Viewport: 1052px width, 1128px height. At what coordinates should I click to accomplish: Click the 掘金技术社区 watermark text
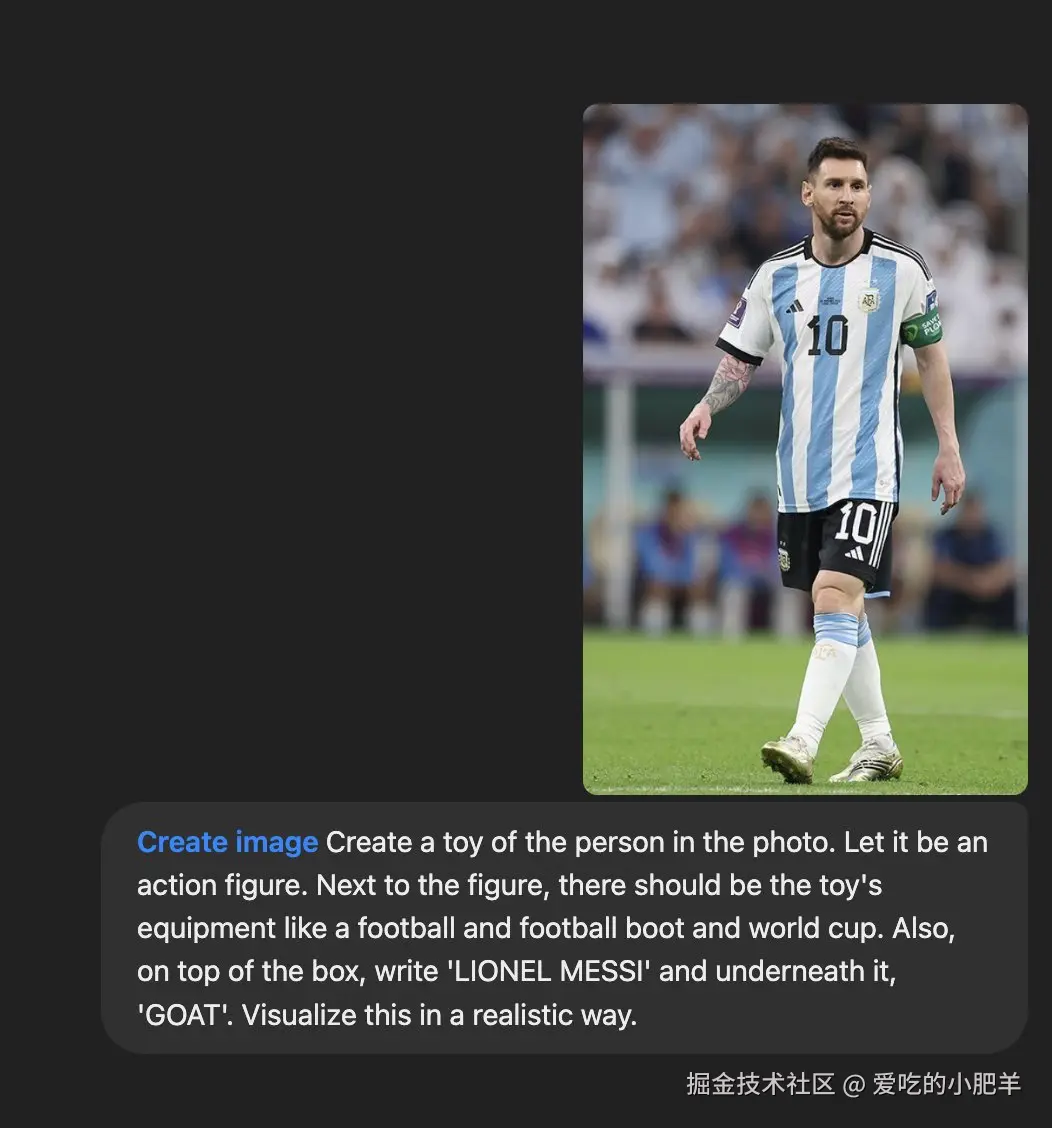(x=760, y=1083)
